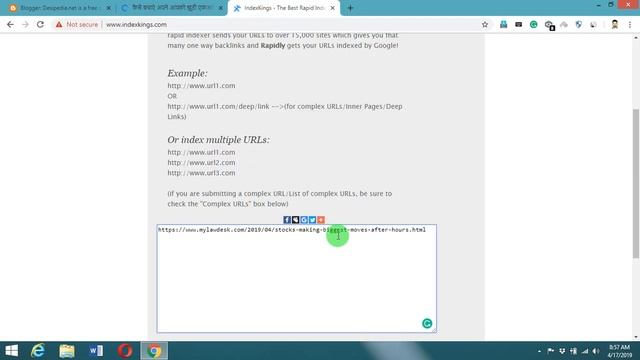This screenshot has height=360, width=640.
Task: Launch Internet Explorer from taskbar
Action: tap(38, 351)
